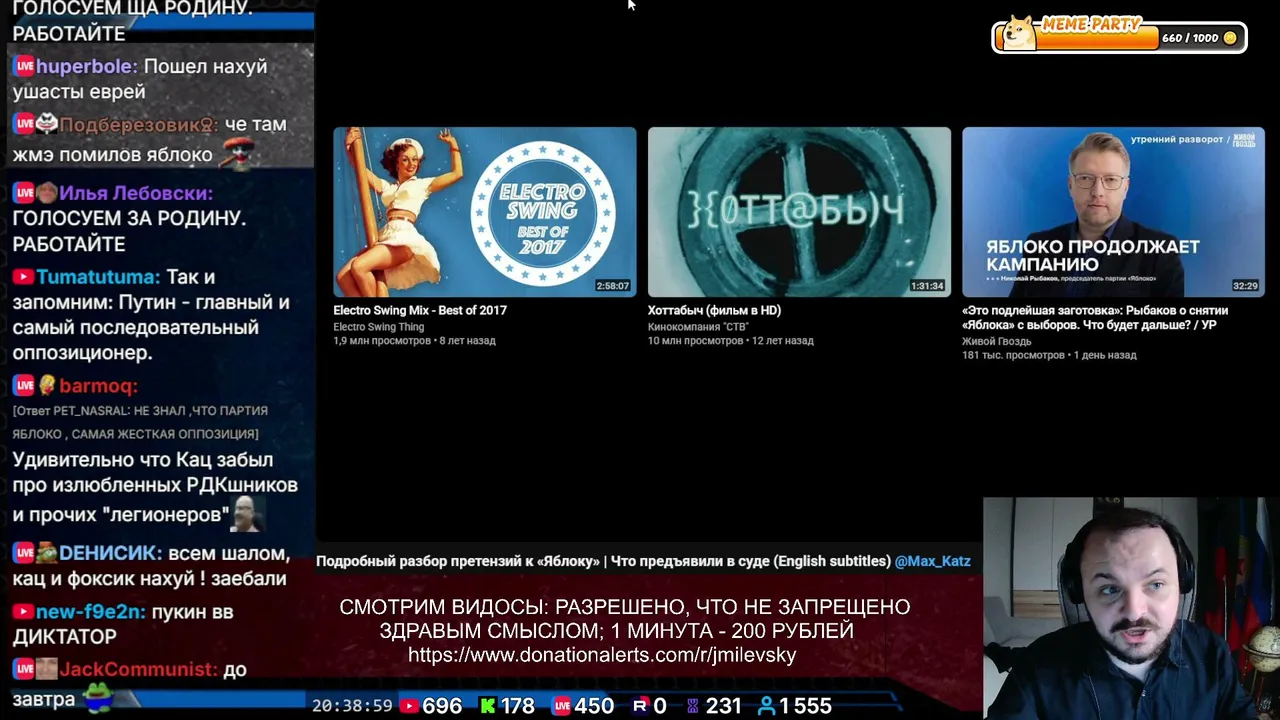Image resolution: width=1280 pixels, height=720 pixels.
Task: Click the streamer webcam feed
Action: (x=1131, y=608)
